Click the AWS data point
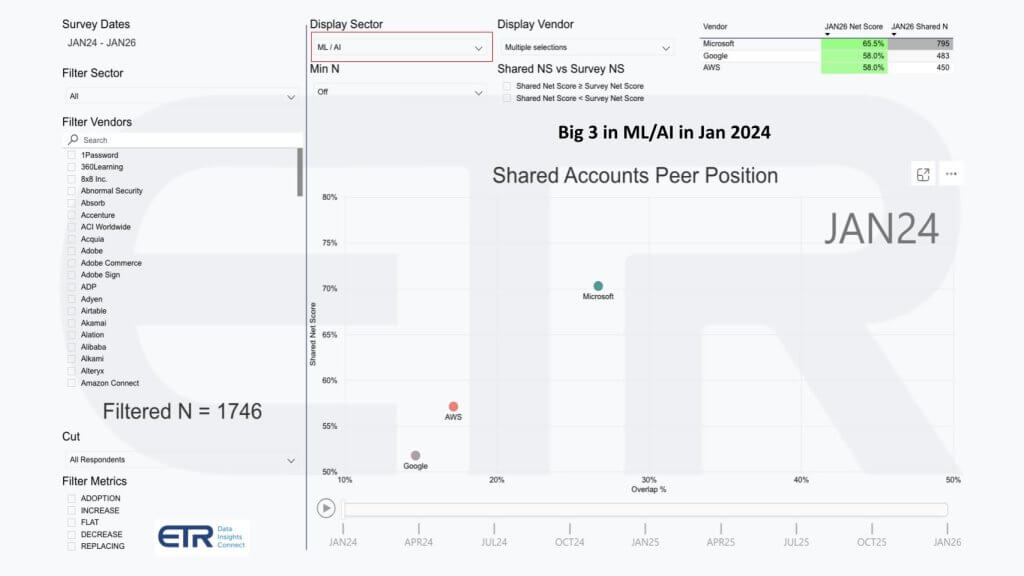 453,406
